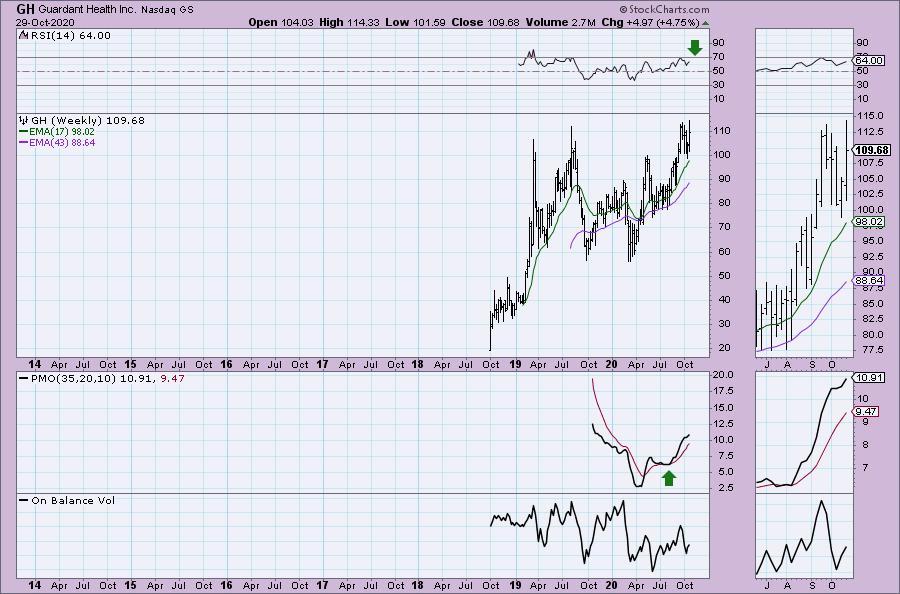The width and height of the screenshot is (900, 594).
Task: Click the On Balance Vol legend line marker
Action: pyautogui.click(x=24, y=500)
